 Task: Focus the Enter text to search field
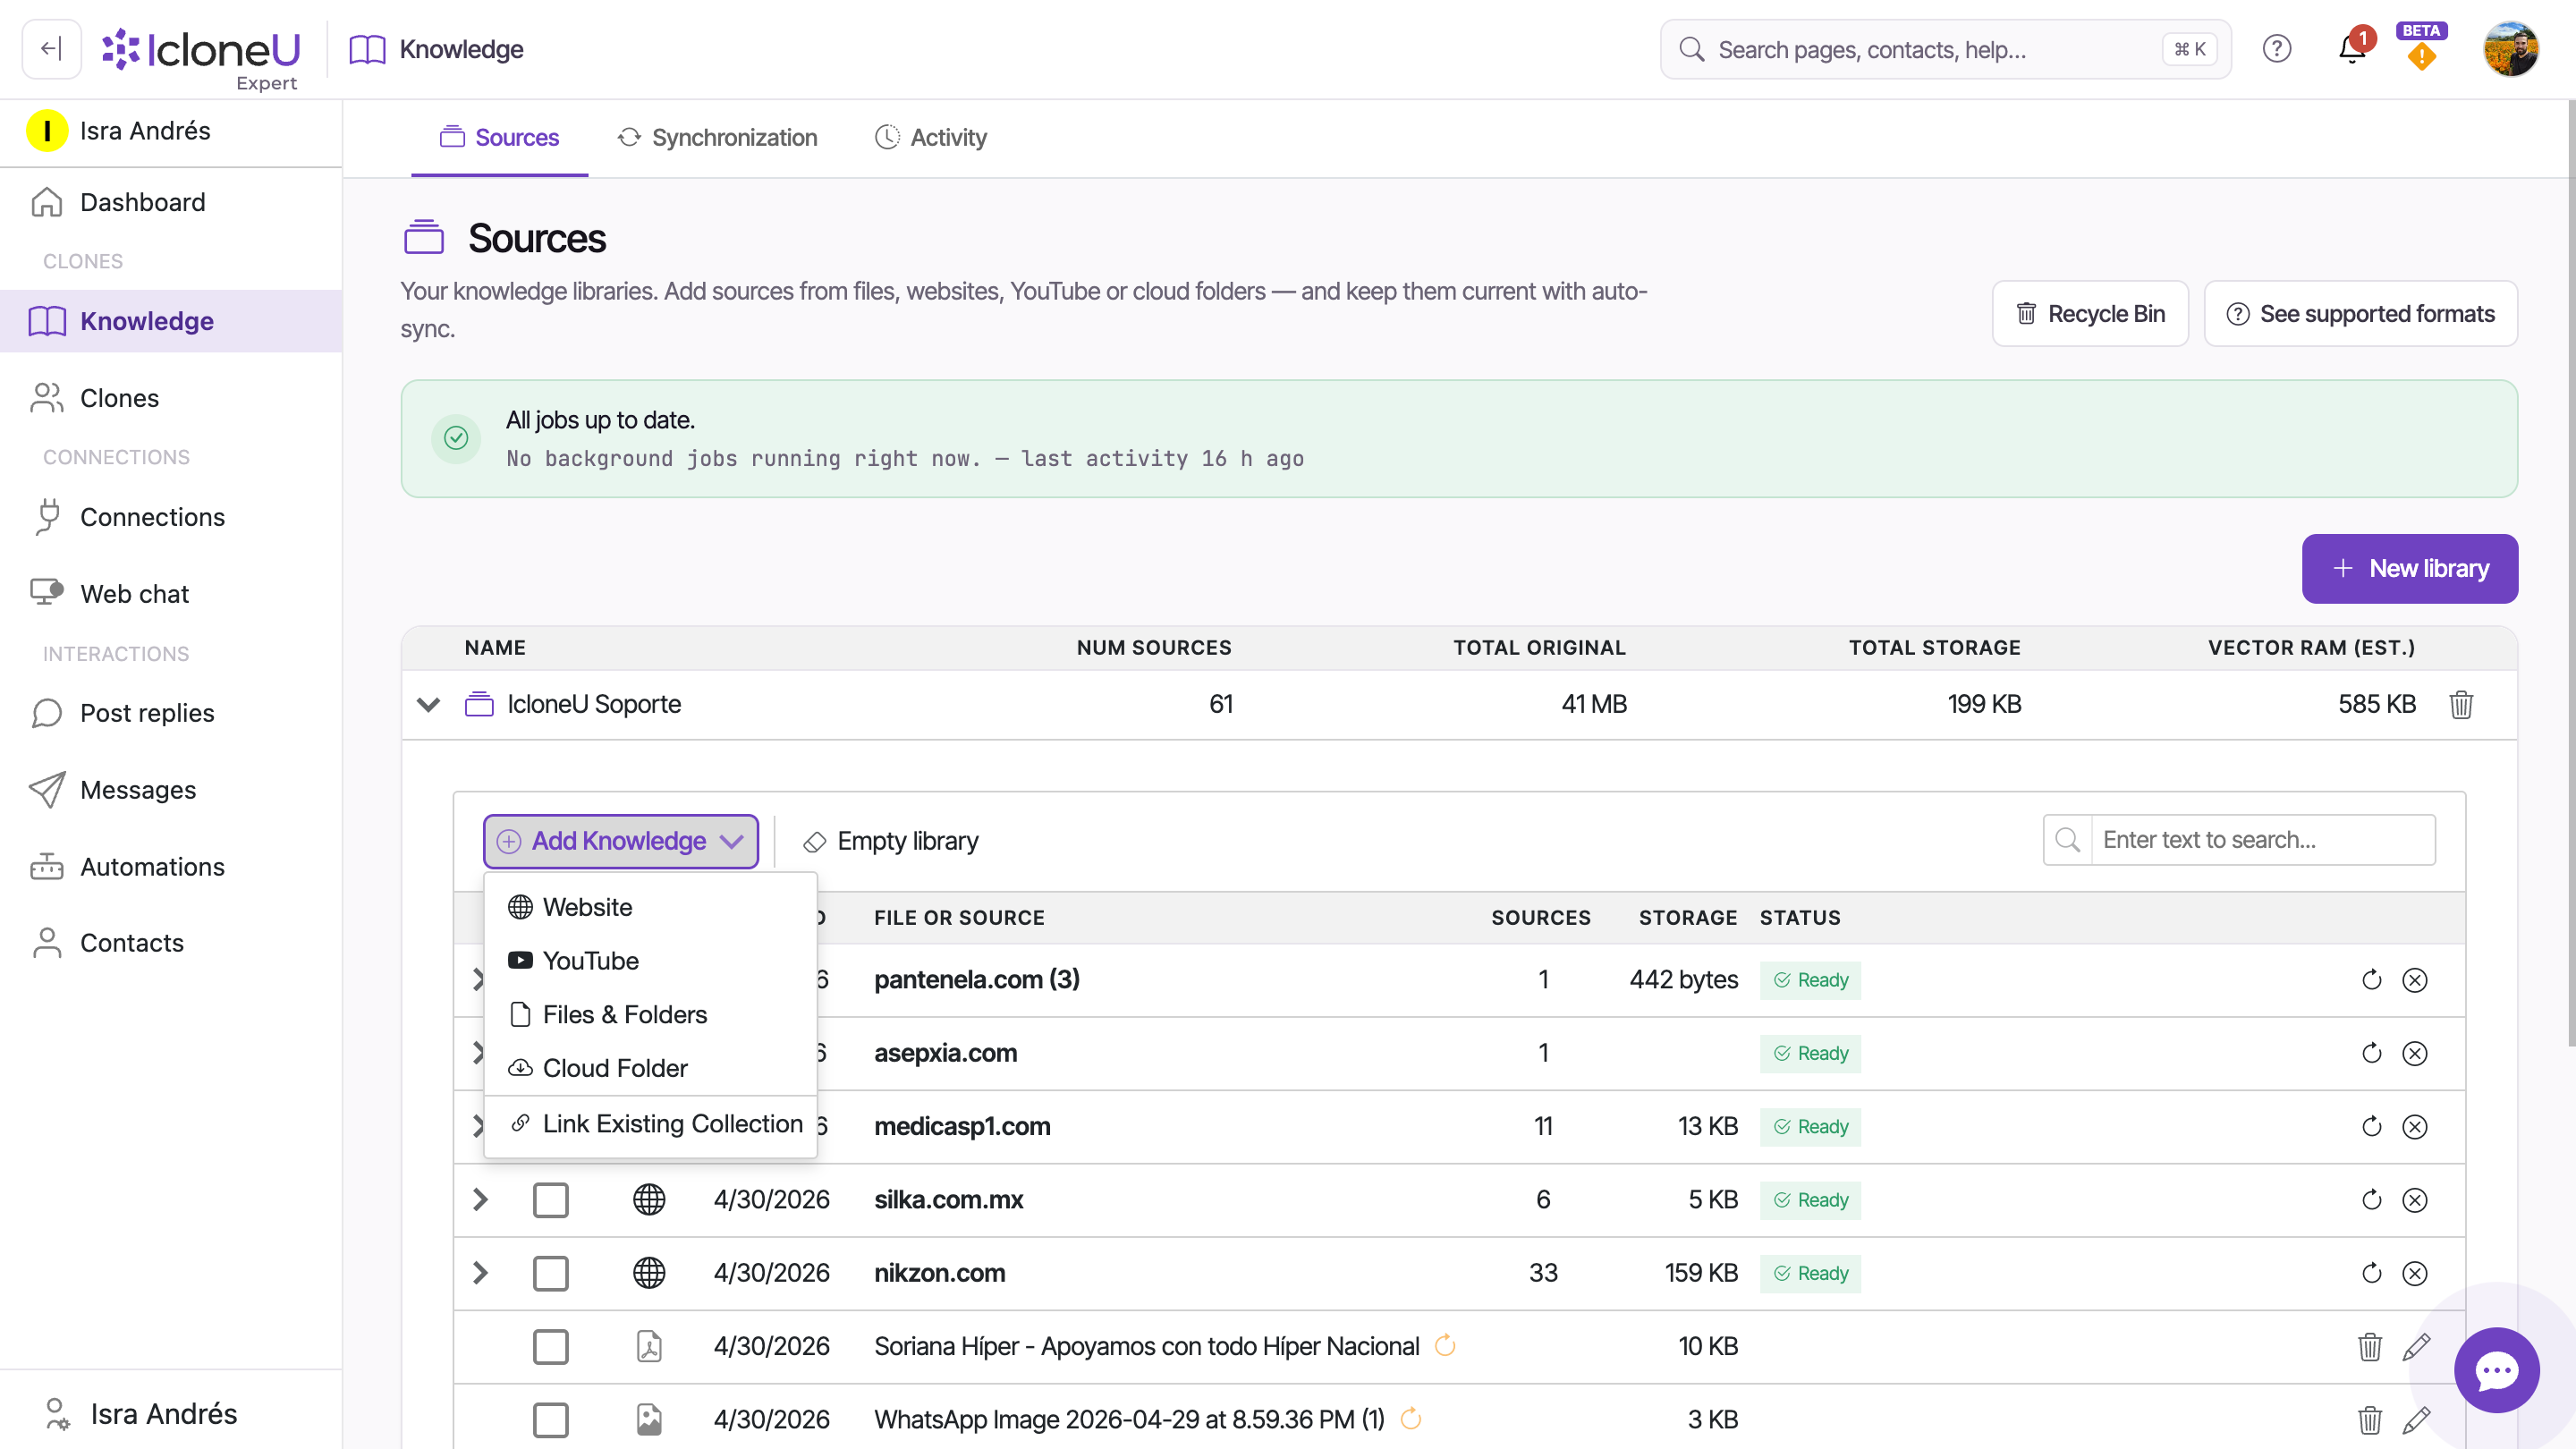coord(2262,840)
